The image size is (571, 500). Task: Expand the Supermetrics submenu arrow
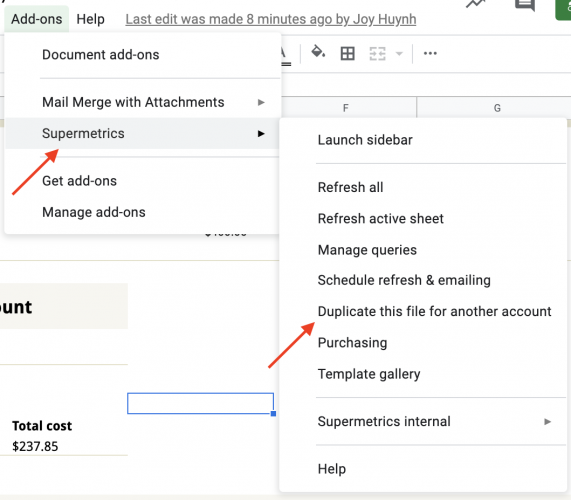(x=261, y=134)
